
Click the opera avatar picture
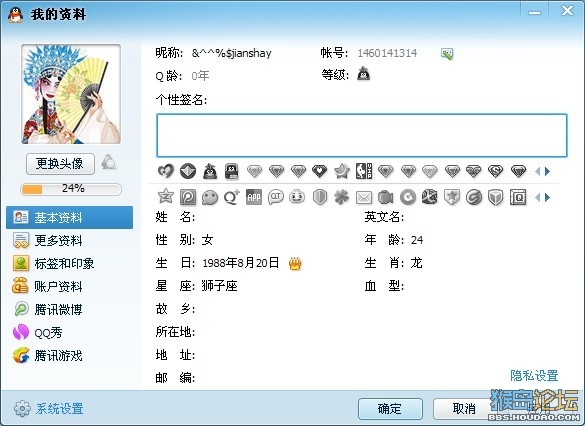[71, 94]
